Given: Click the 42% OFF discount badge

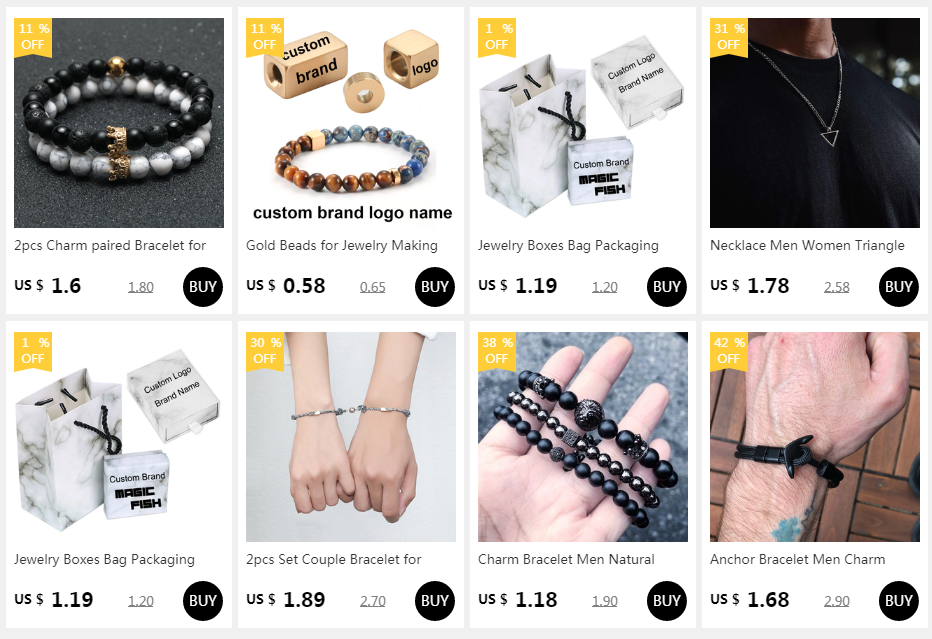Looking at the screenshot, I should tap(729, 351).
